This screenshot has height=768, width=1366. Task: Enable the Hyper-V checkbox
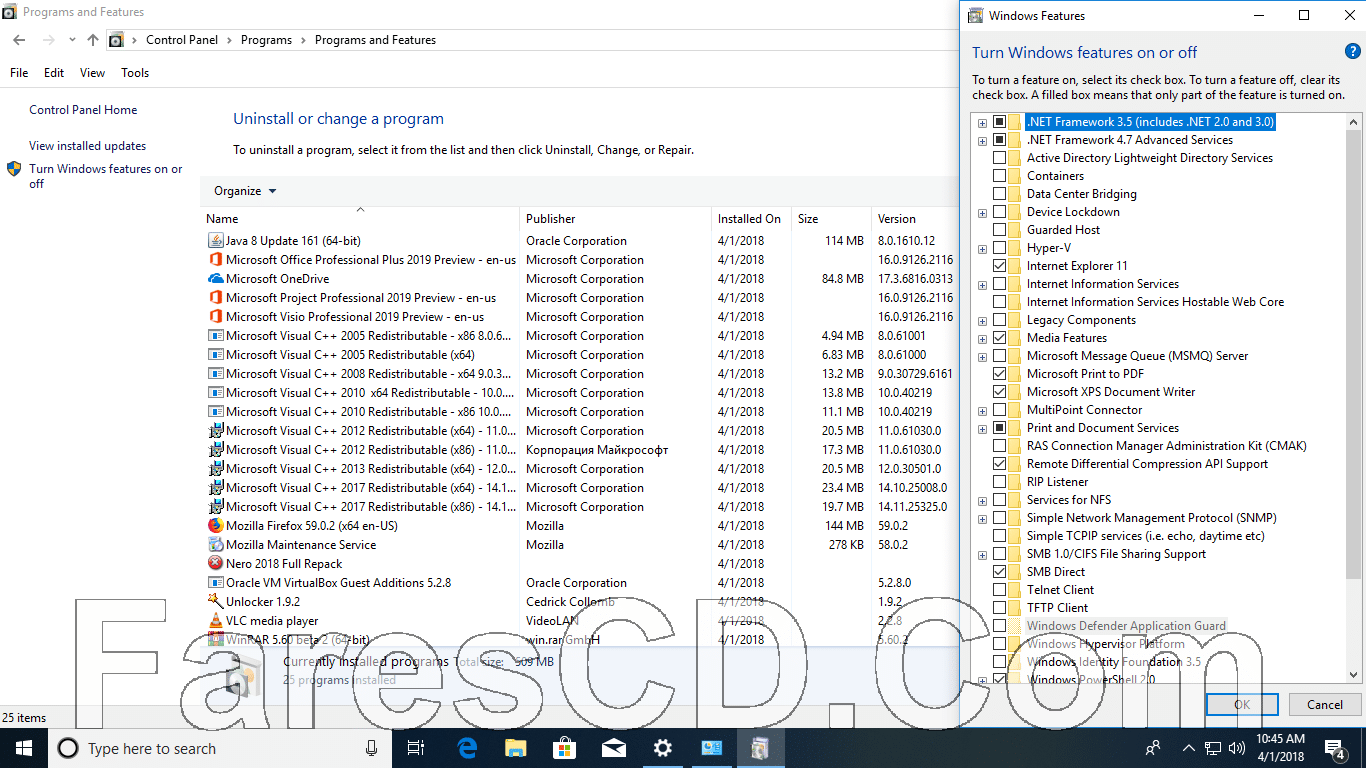tap(999, 248)
